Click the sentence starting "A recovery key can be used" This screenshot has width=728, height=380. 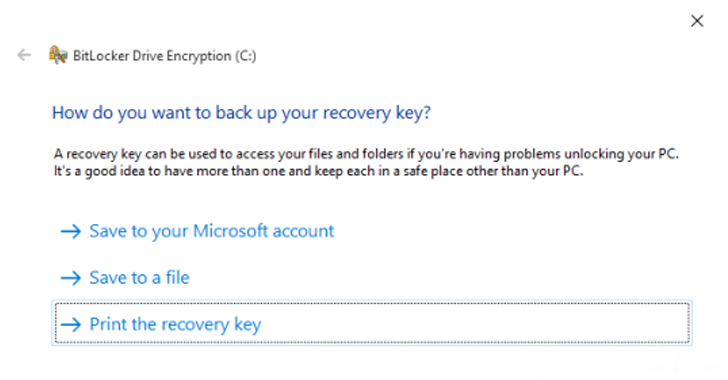pos(366,154)
